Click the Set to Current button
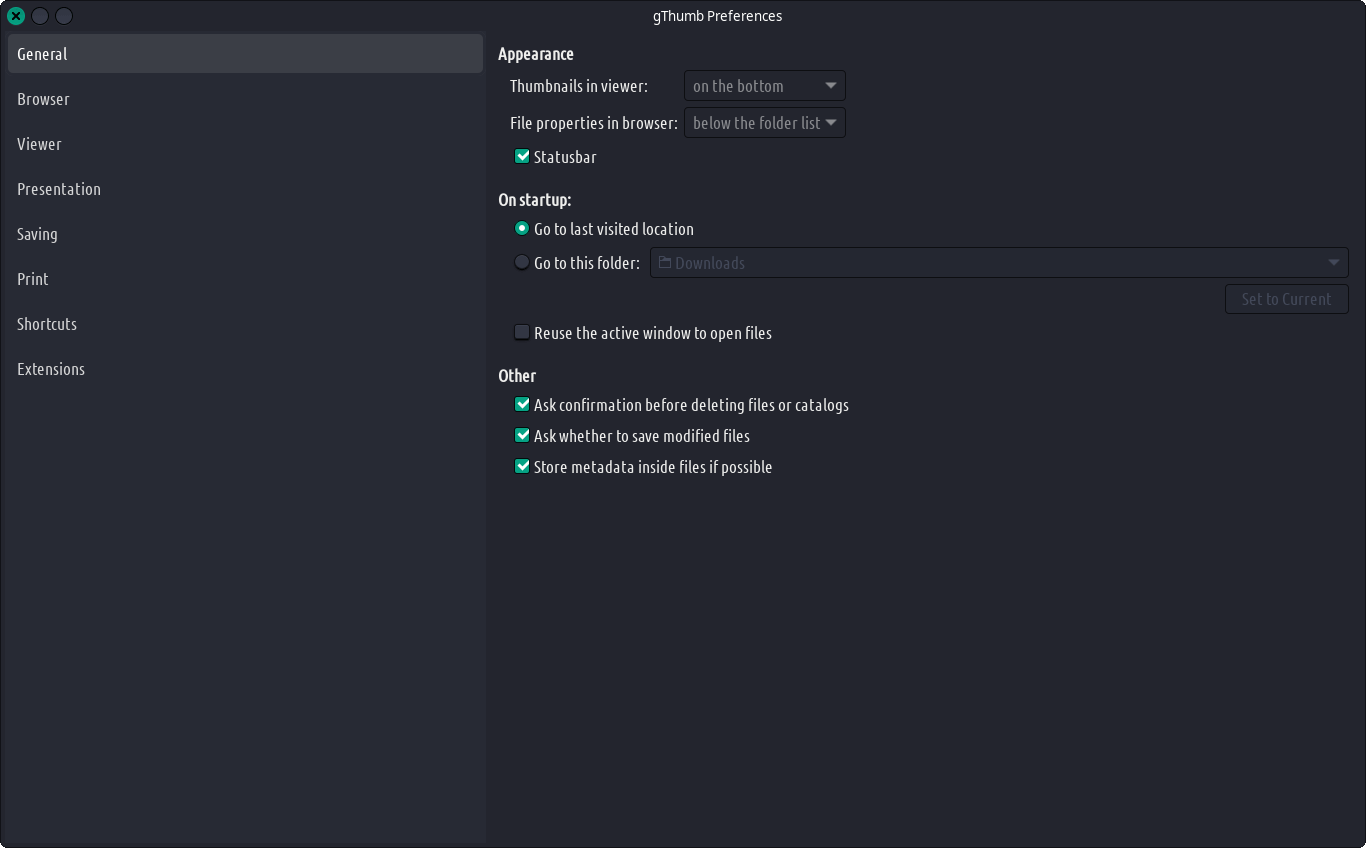 1286,299
